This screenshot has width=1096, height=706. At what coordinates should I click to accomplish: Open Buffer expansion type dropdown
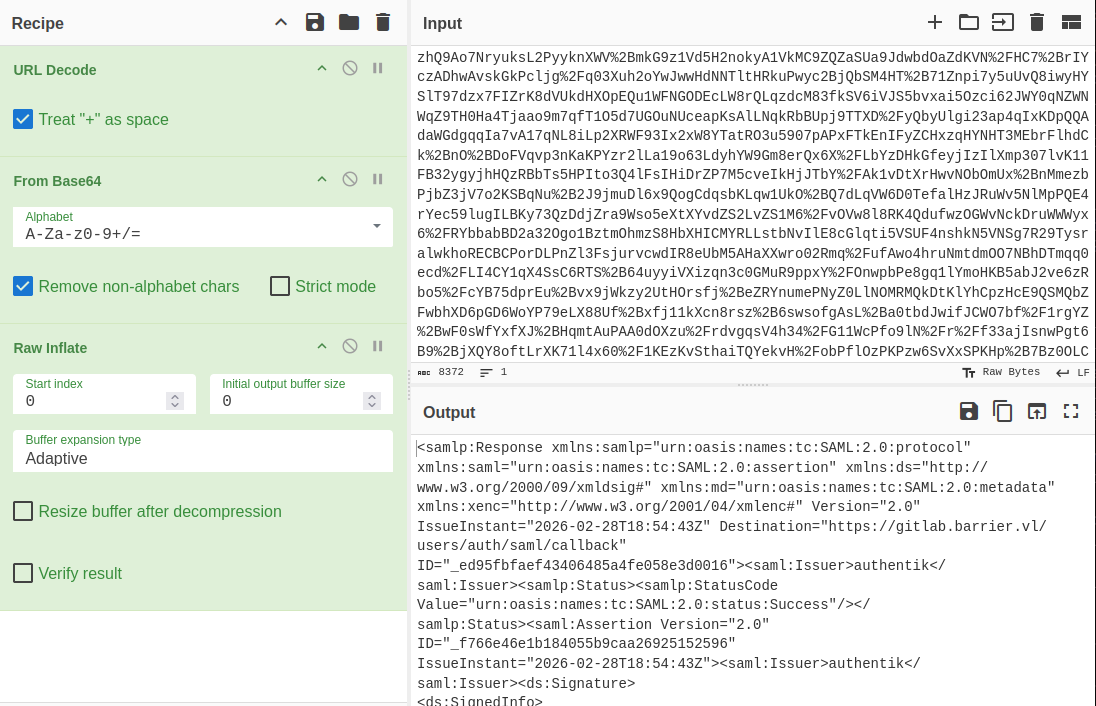[x=202, y=451]
